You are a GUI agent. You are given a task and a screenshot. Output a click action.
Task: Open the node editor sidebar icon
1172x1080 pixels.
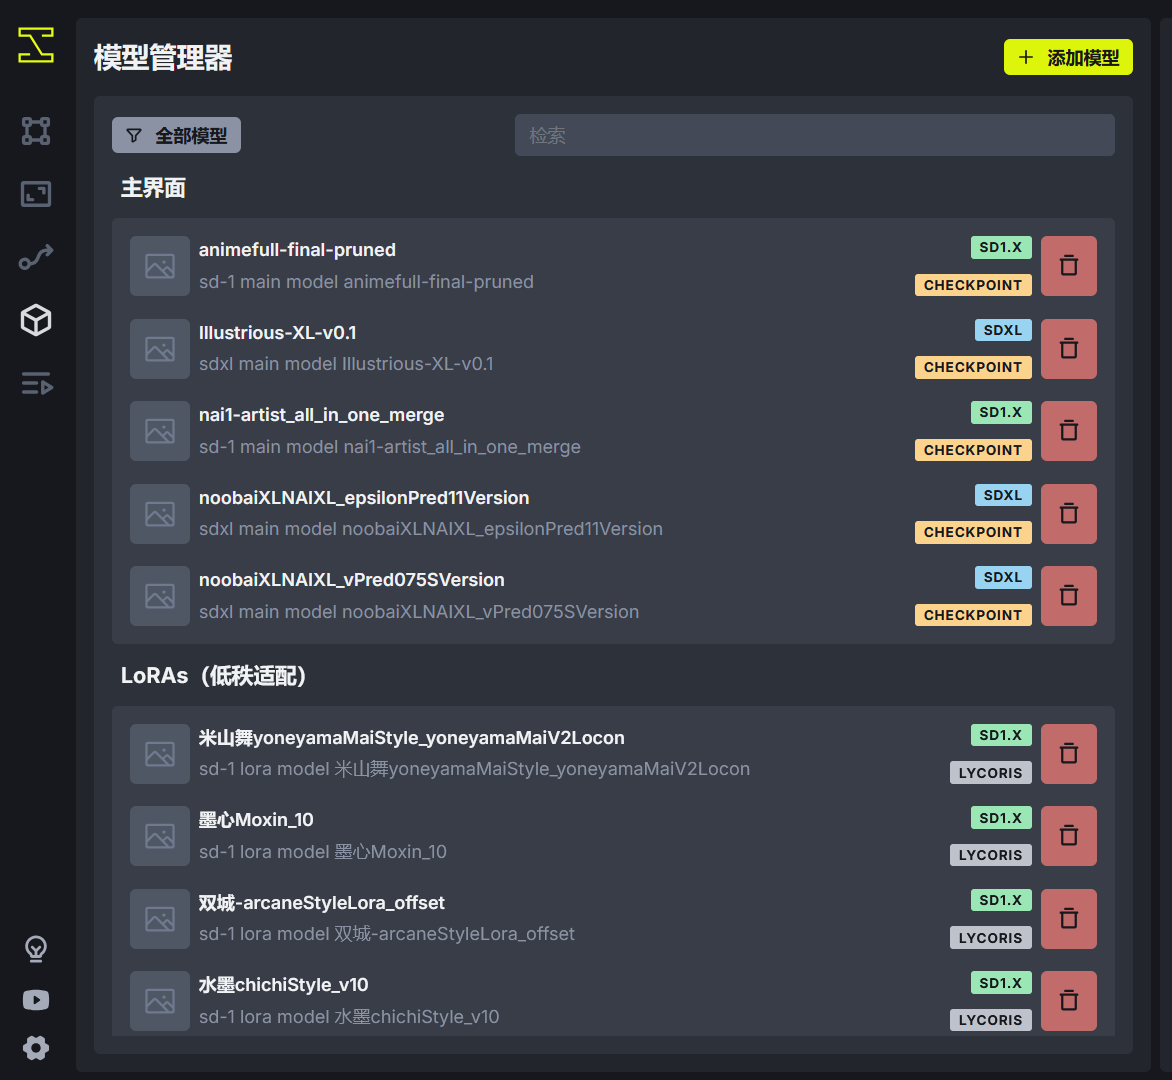click(36, 131)
